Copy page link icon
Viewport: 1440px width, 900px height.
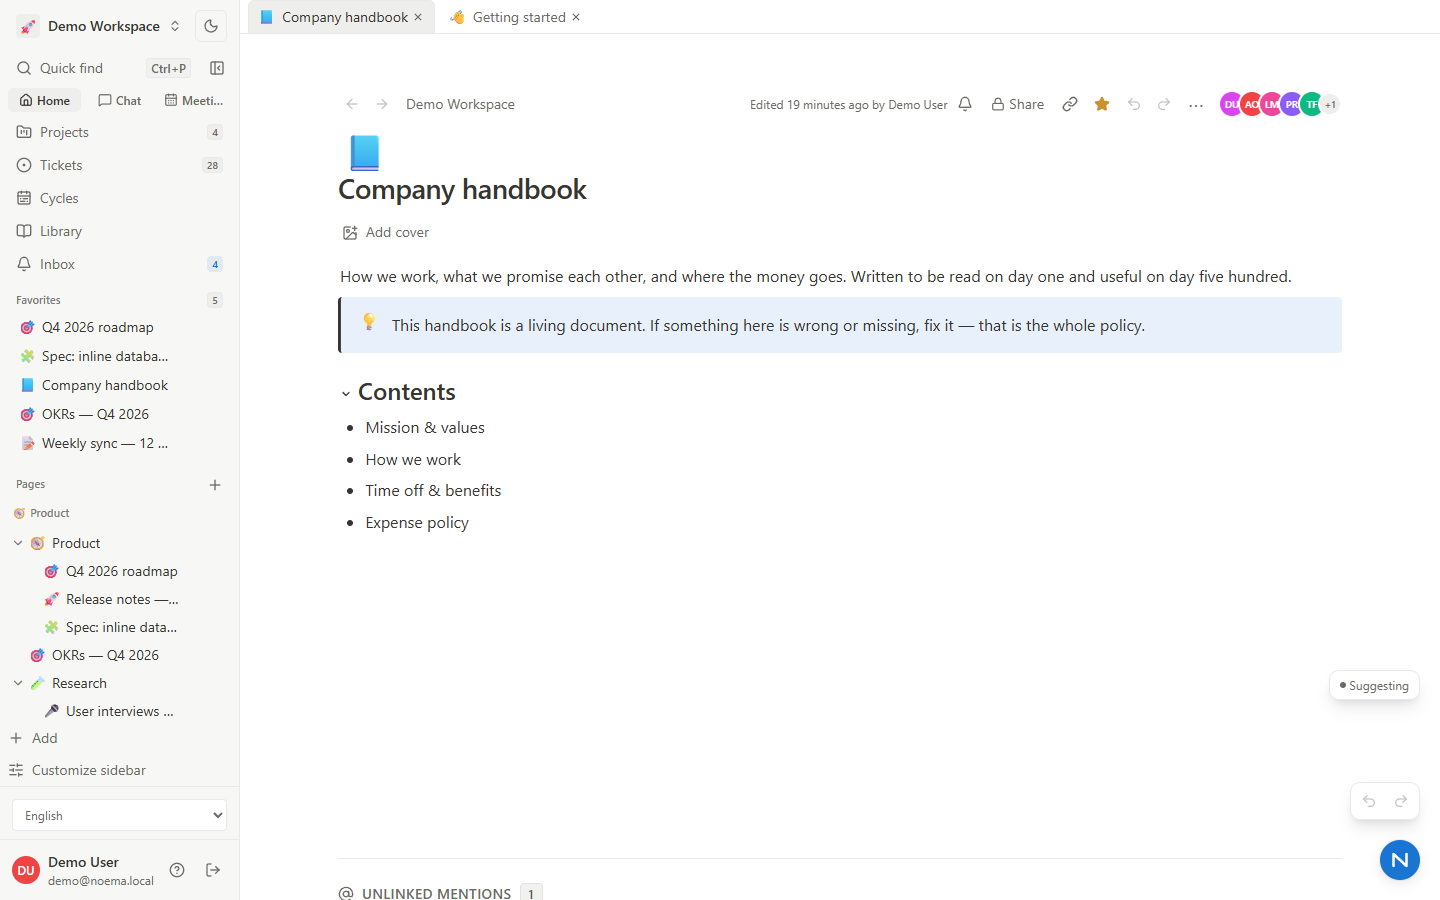(1070, 104)
